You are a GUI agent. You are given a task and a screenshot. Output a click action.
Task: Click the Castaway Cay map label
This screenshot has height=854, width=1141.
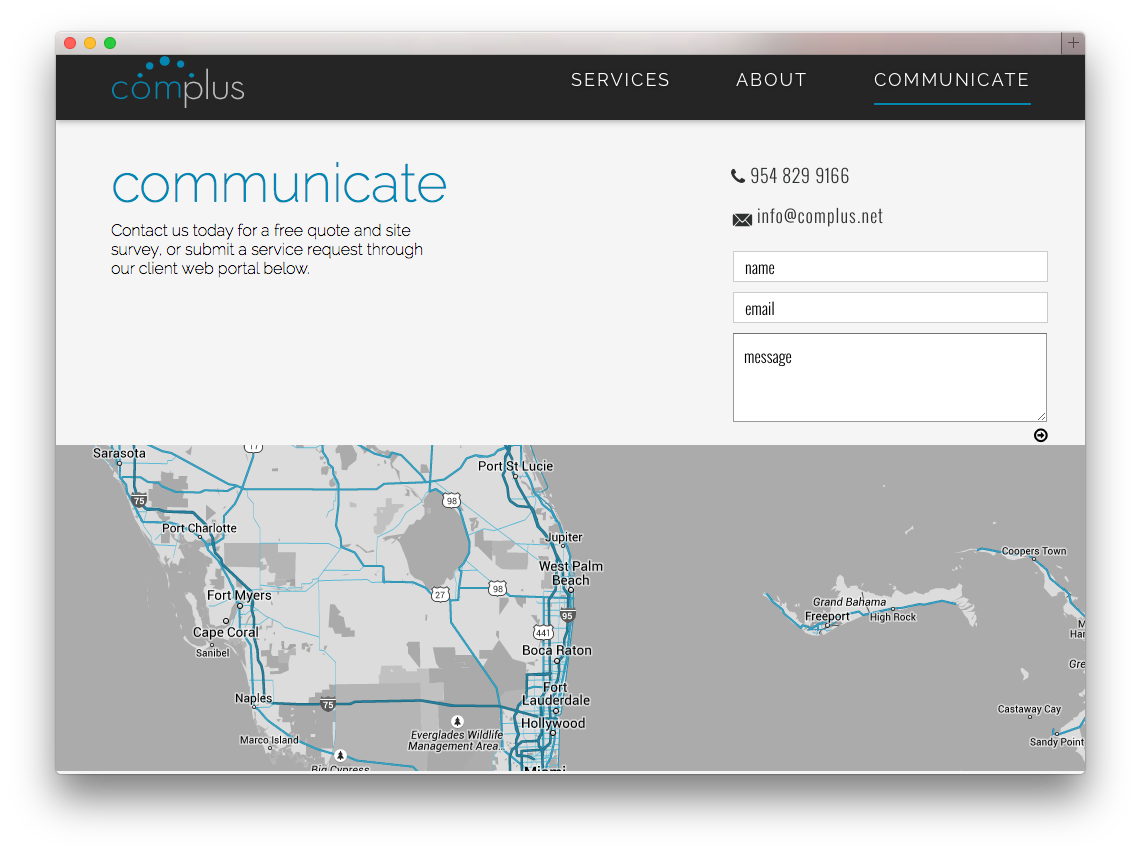pyautogui.click(x=1029, y=709)
